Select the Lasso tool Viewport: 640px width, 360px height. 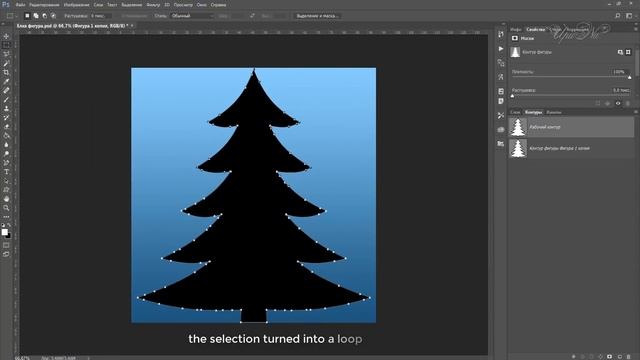6,54
